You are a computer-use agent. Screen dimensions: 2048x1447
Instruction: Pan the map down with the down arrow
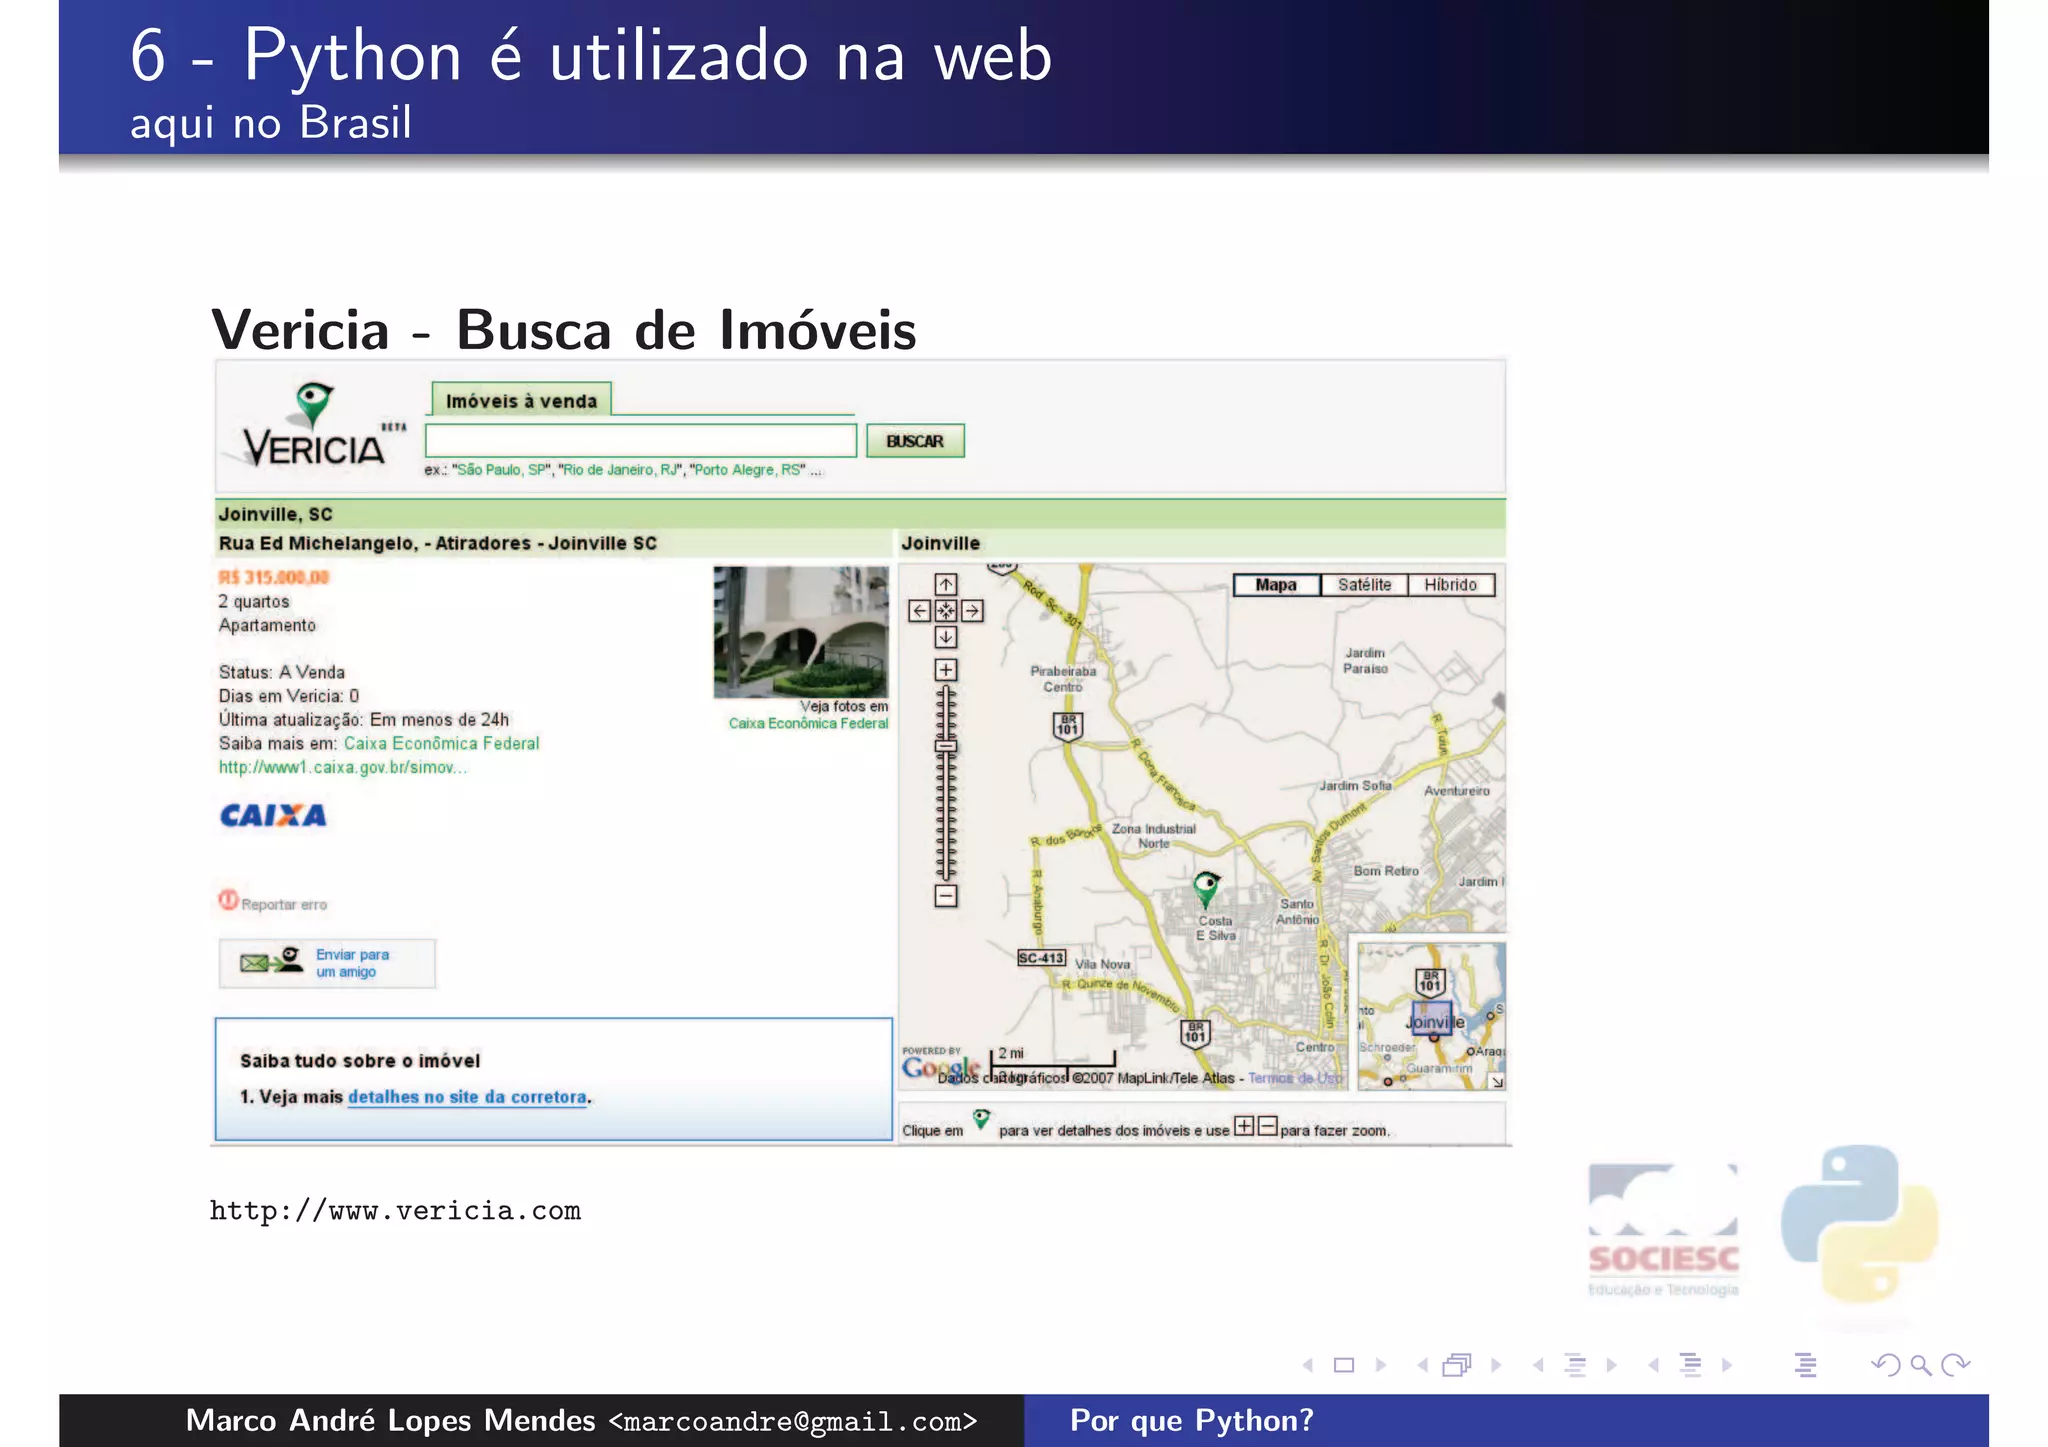[x=946, y=637]
